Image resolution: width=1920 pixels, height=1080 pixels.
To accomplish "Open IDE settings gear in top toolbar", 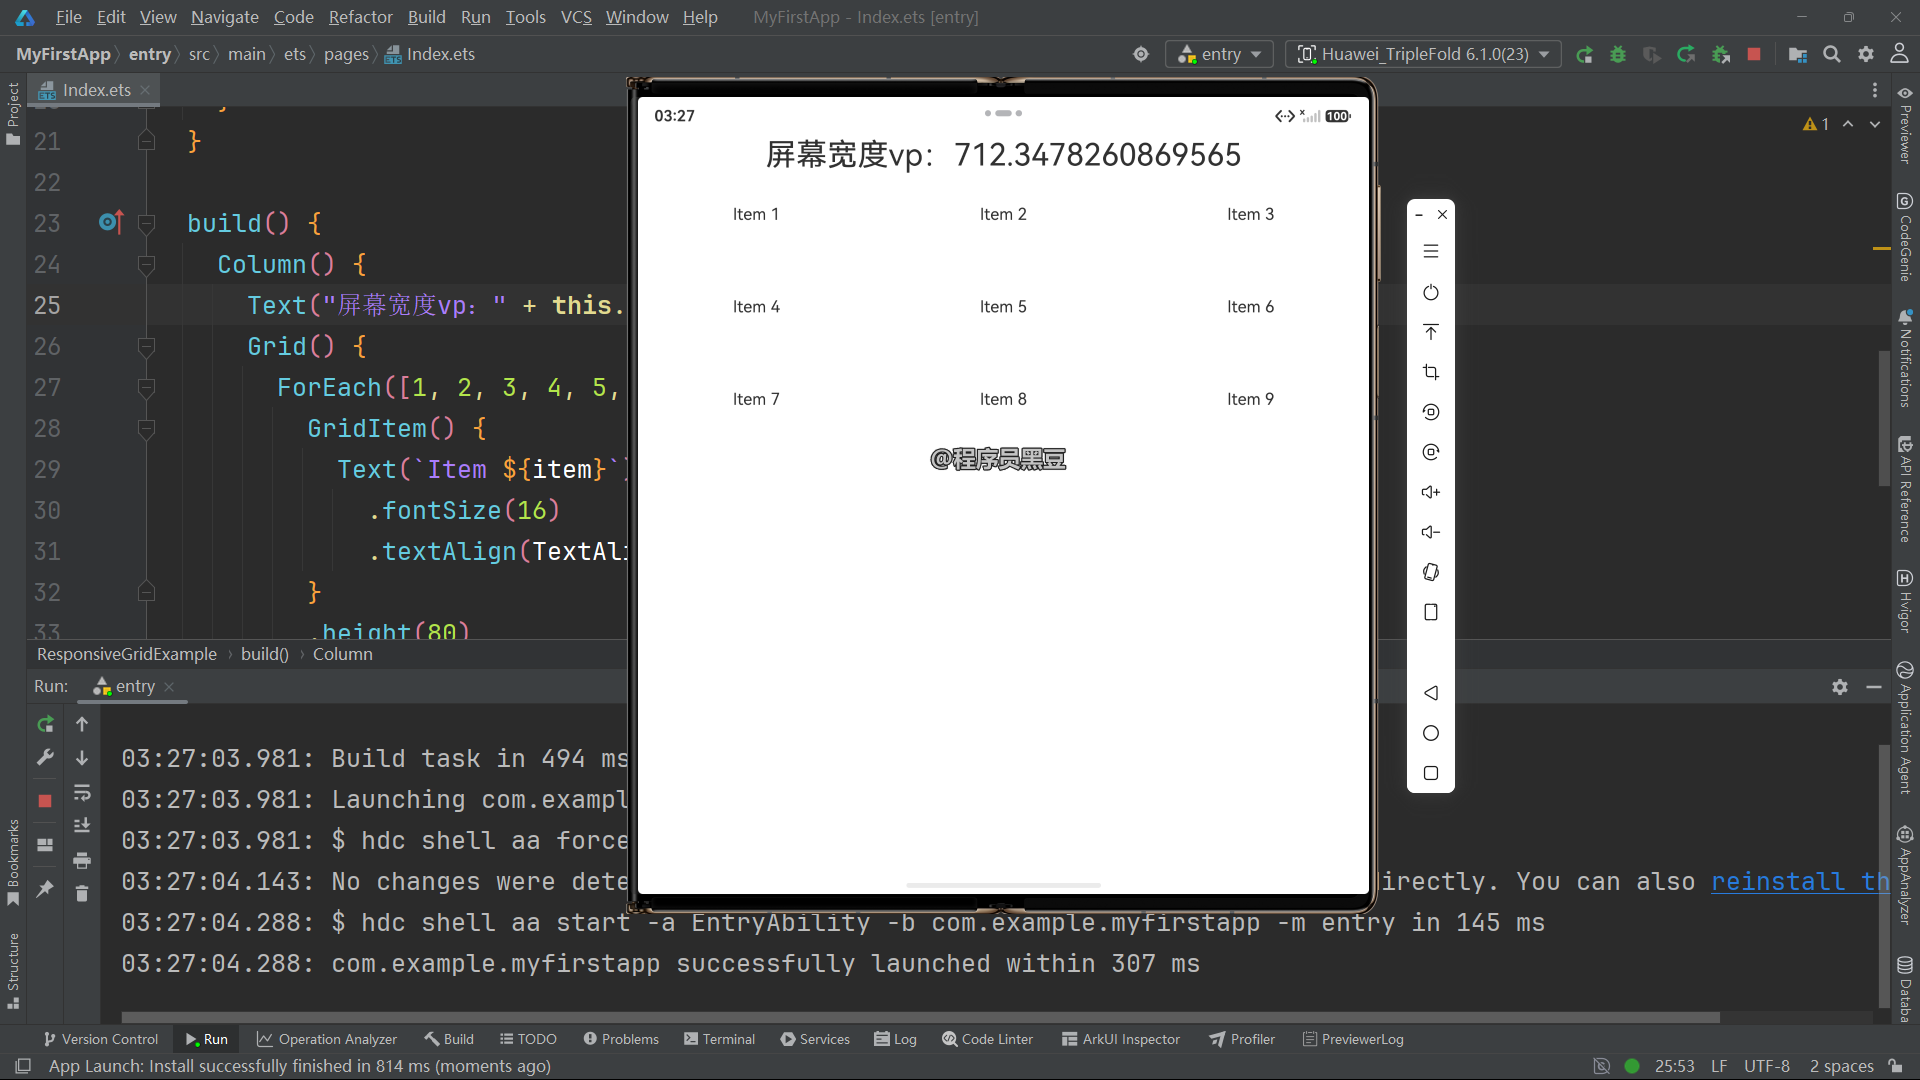I will pyautogui.click(x=1866, y=55).
